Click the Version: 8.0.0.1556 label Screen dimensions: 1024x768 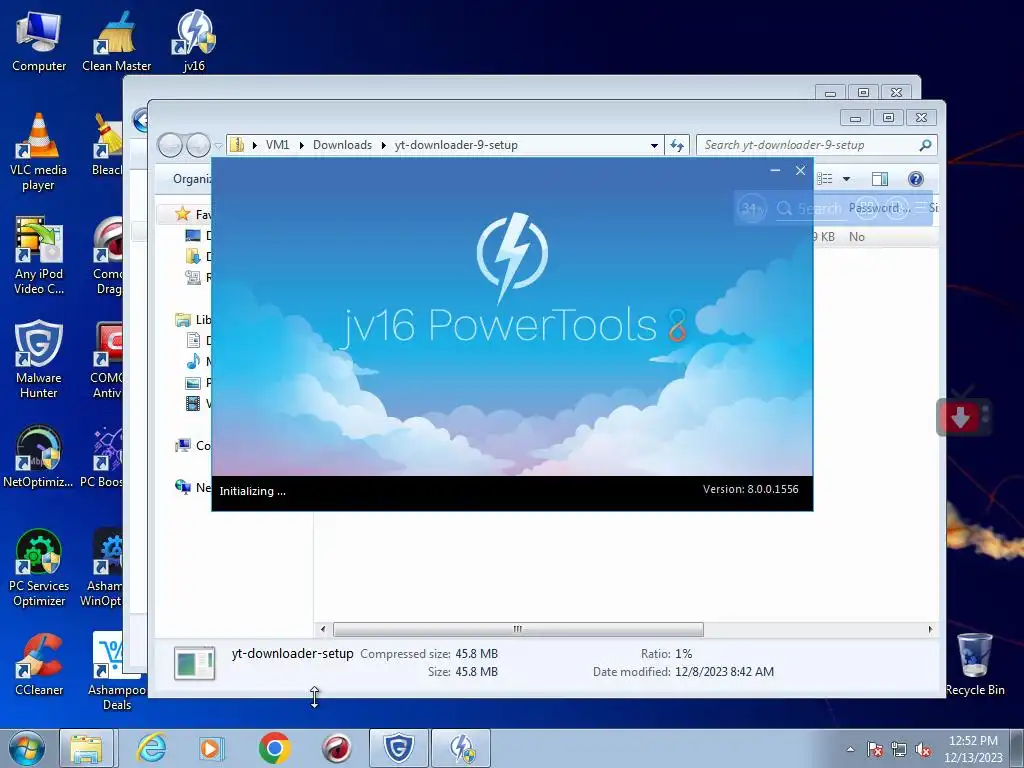[750, 489]
